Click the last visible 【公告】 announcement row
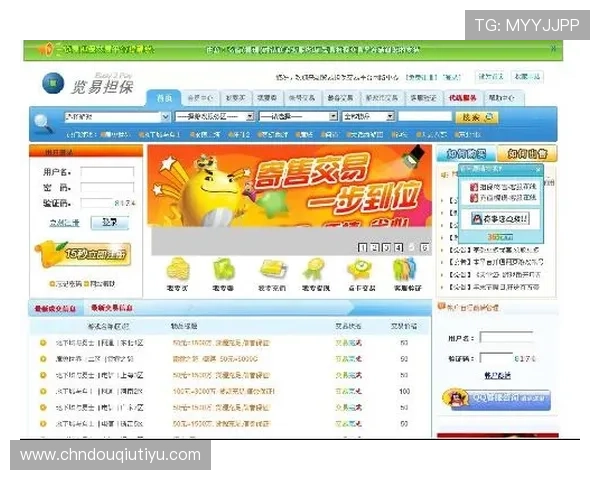The height and width of the screenshot is (480, 600). tap(494, 287)
